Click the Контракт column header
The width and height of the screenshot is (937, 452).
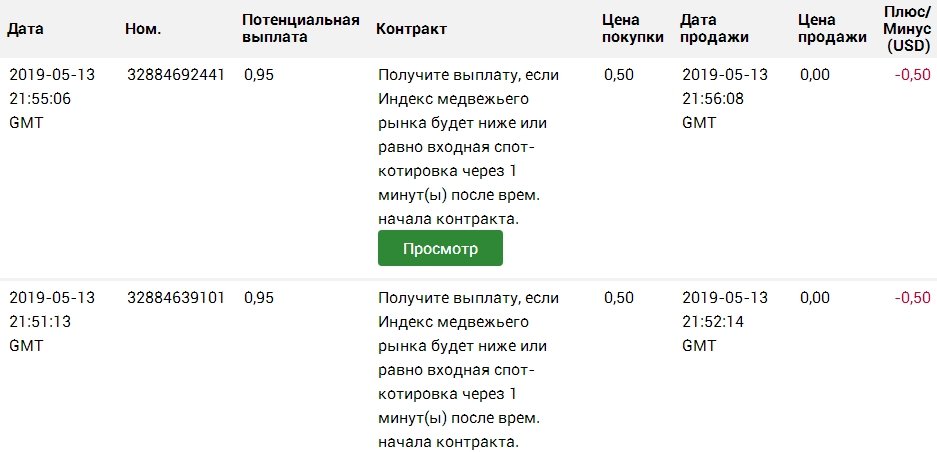tap(411, 29)
